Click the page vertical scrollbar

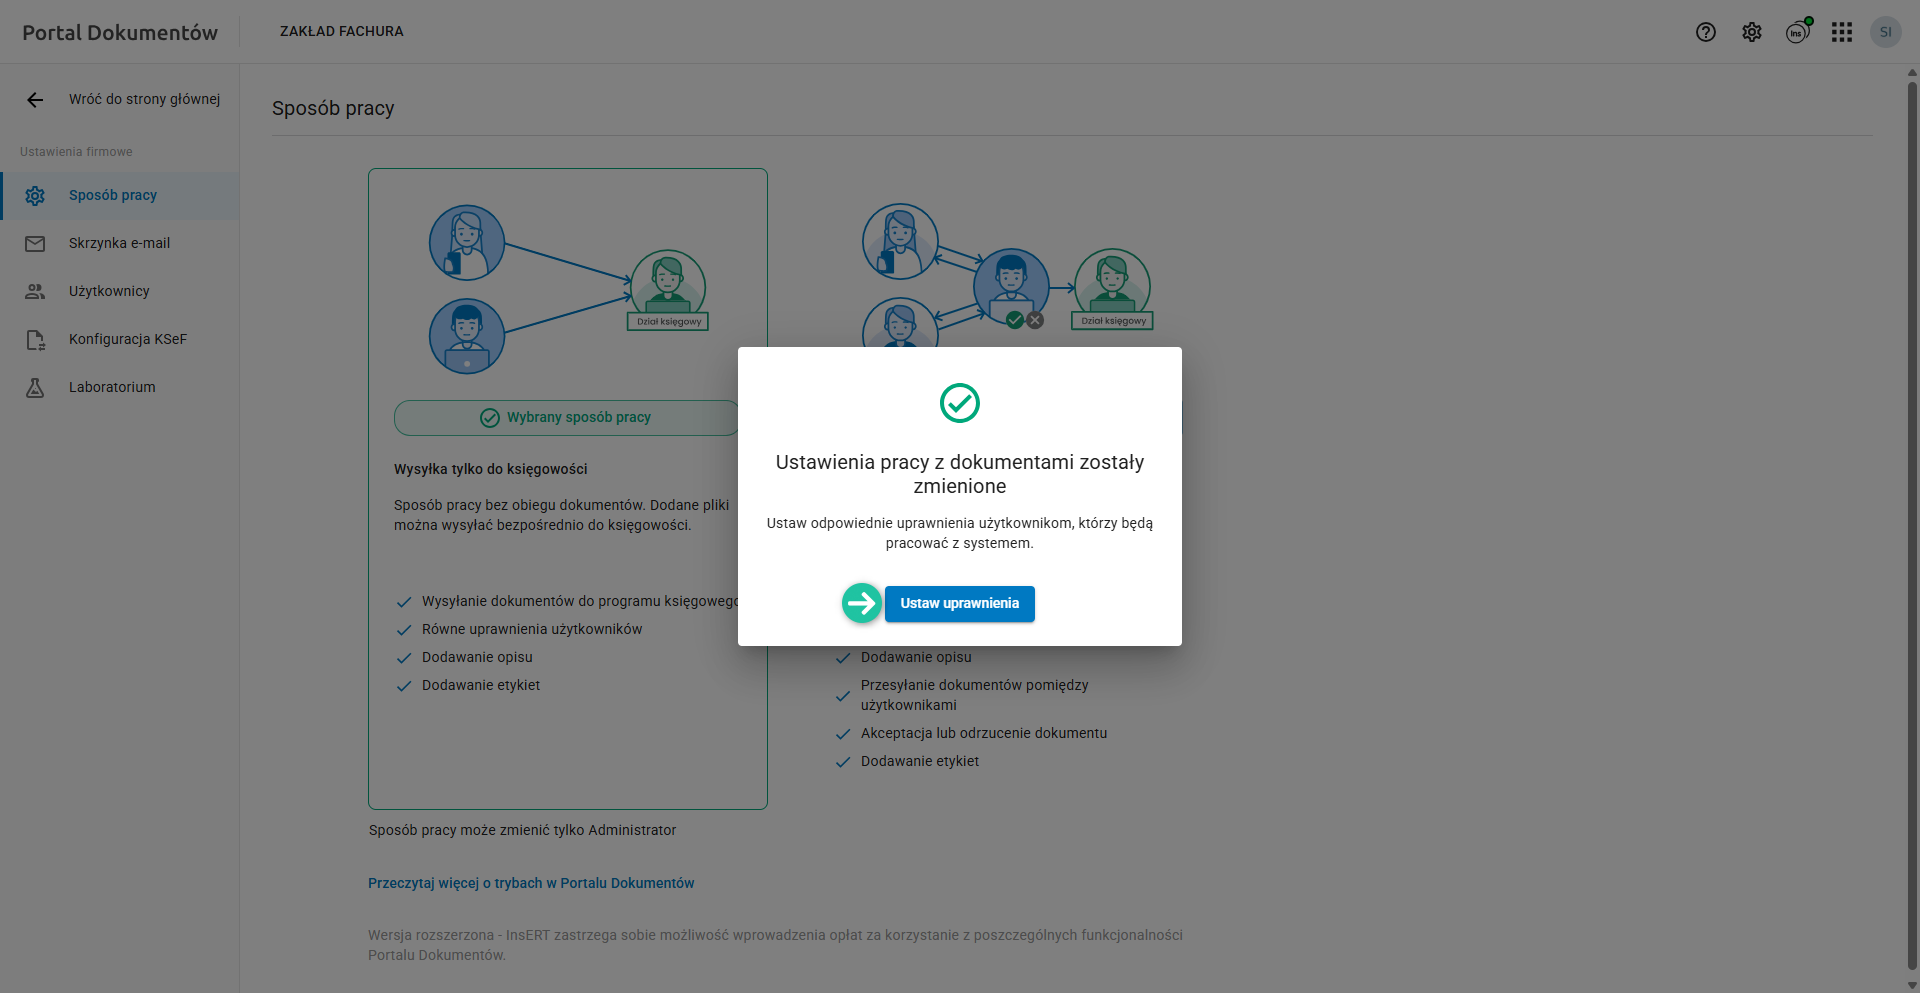[1912, 500]
